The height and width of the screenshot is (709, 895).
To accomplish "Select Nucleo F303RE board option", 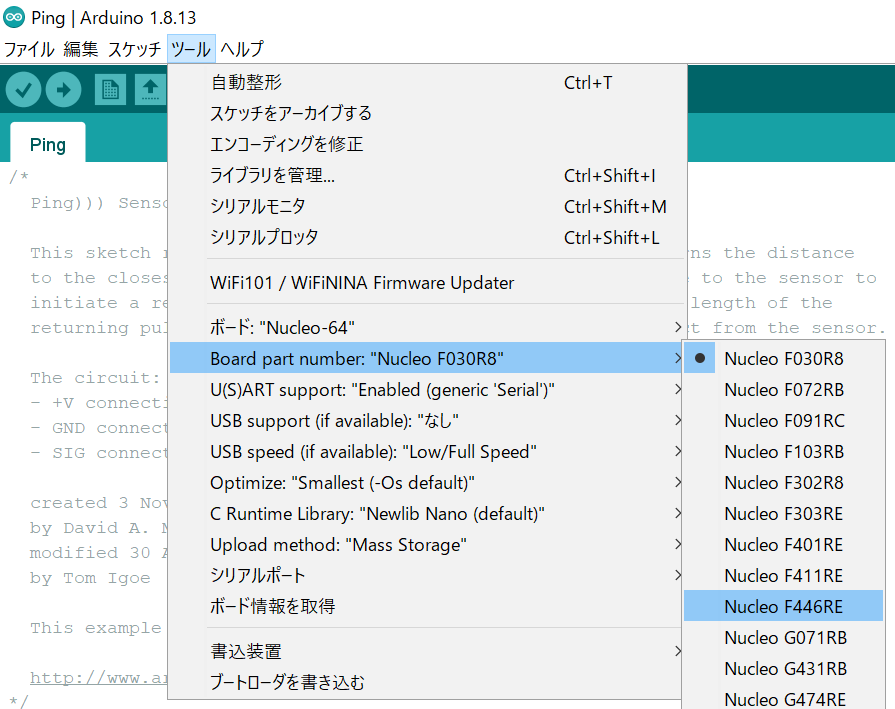I will coord(784,514).
